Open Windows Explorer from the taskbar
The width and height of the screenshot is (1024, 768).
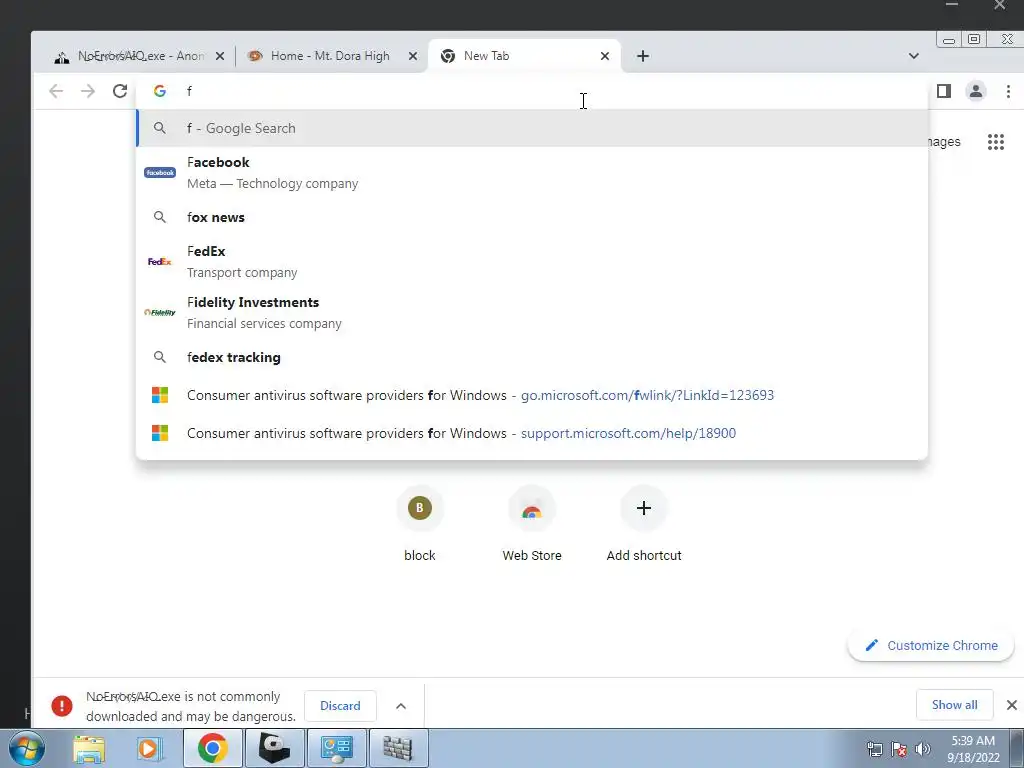point(89,749)
